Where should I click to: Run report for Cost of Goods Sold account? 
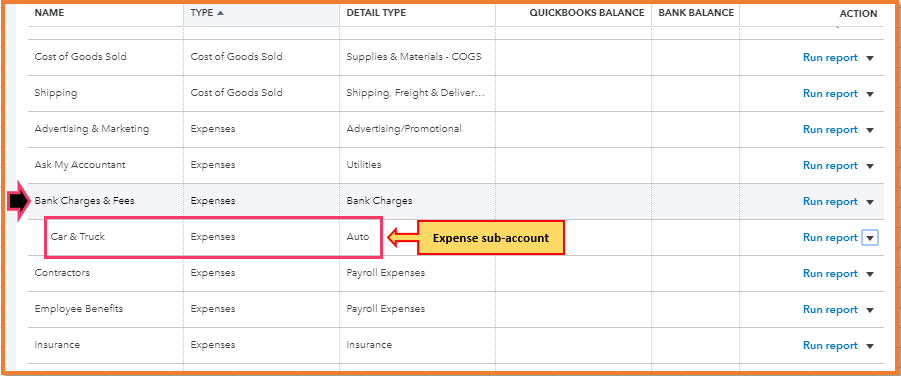pos(830,57)
